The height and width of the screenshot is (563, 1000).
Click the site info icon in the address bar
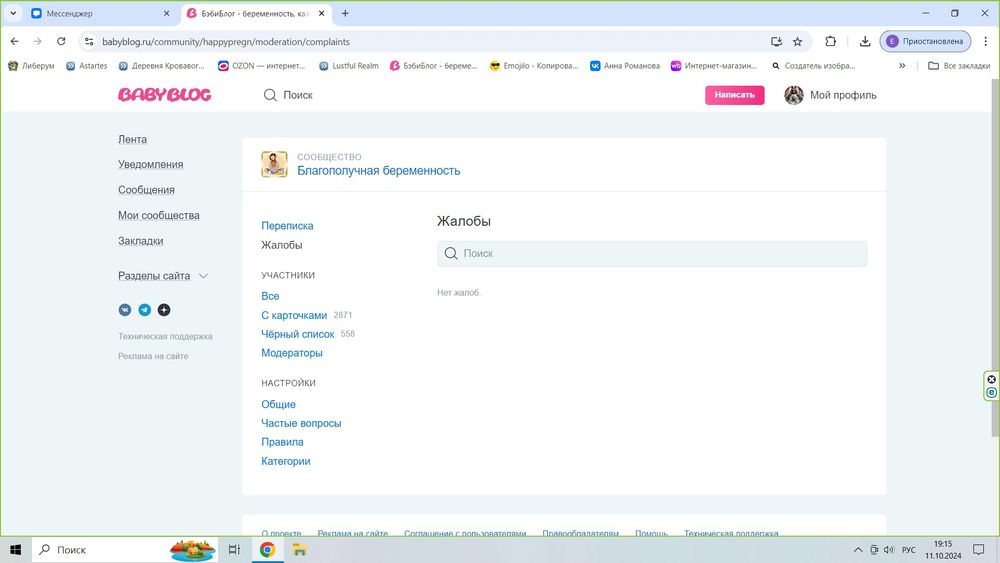(x=89, y=41)
